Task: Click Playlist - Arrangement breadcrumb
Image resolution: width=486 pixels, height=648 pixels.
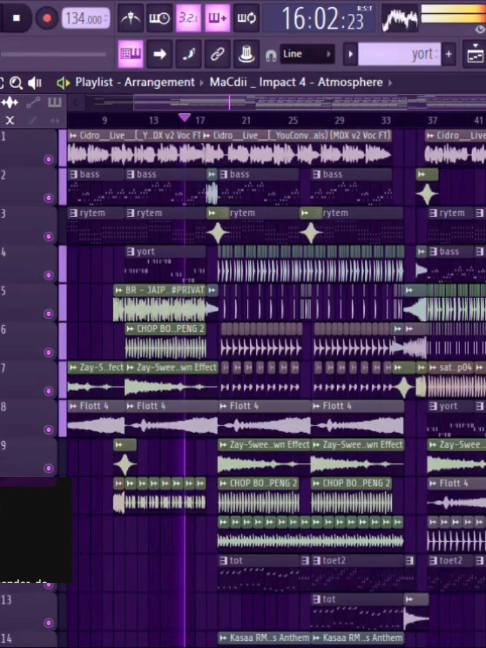Action: 135,82
